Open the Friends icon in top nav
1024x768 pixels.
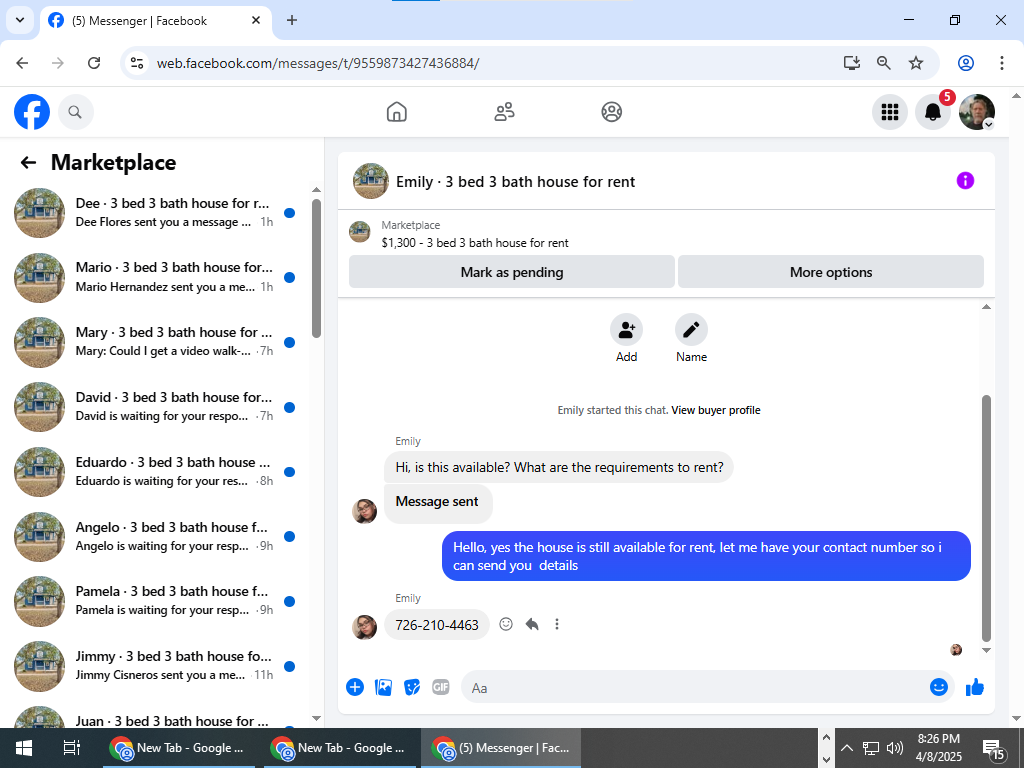point(504,112)
